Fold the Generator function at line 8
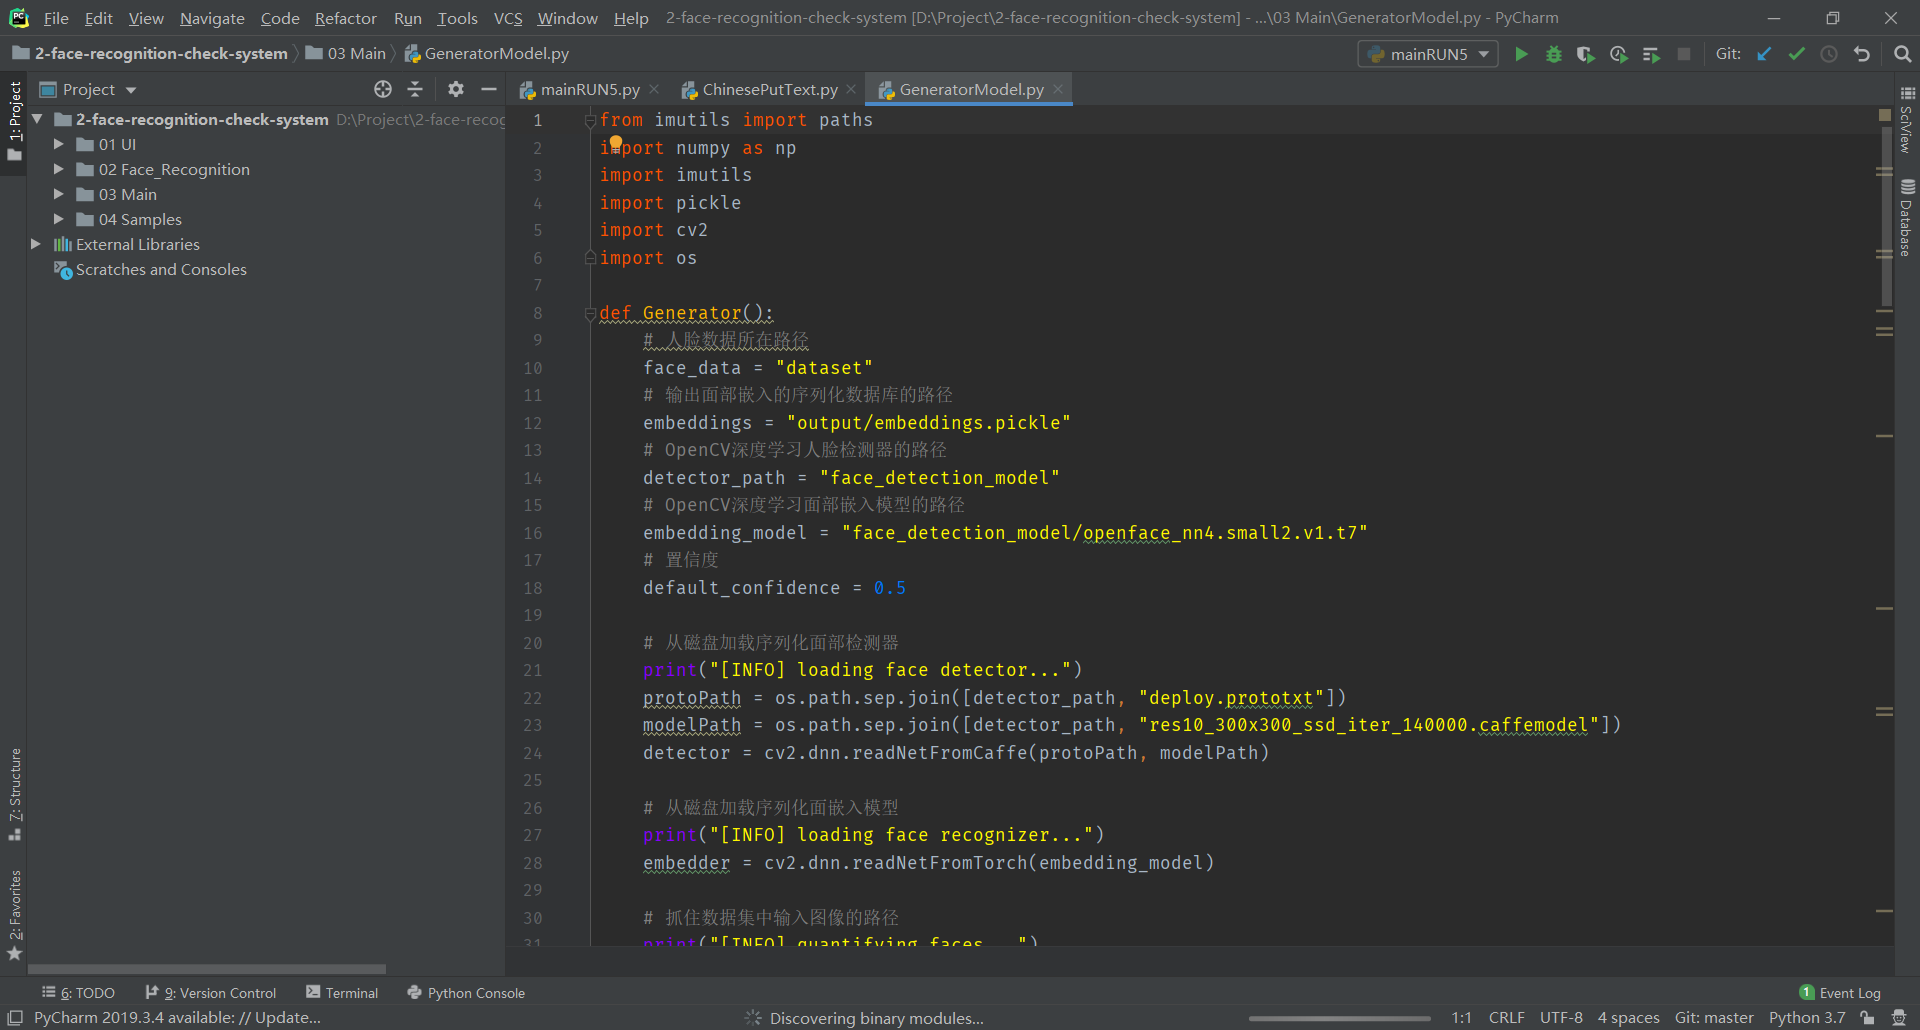The height and width of the screenshot is (1030, 1920). tap(590, 313)
